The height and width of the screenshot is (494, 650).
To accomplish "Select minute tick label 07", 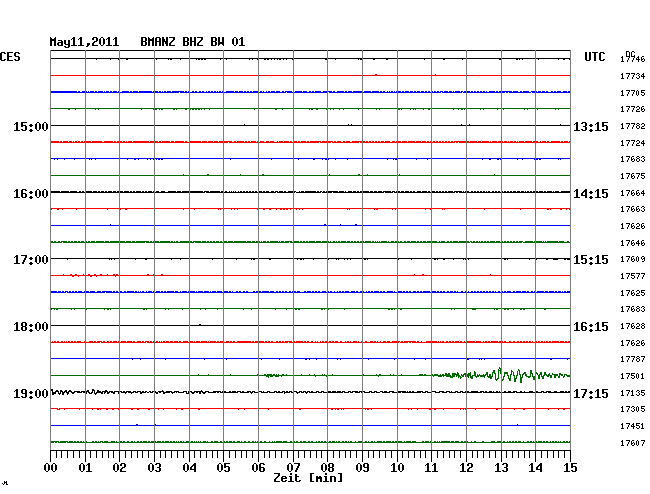I will click(293, 468).
